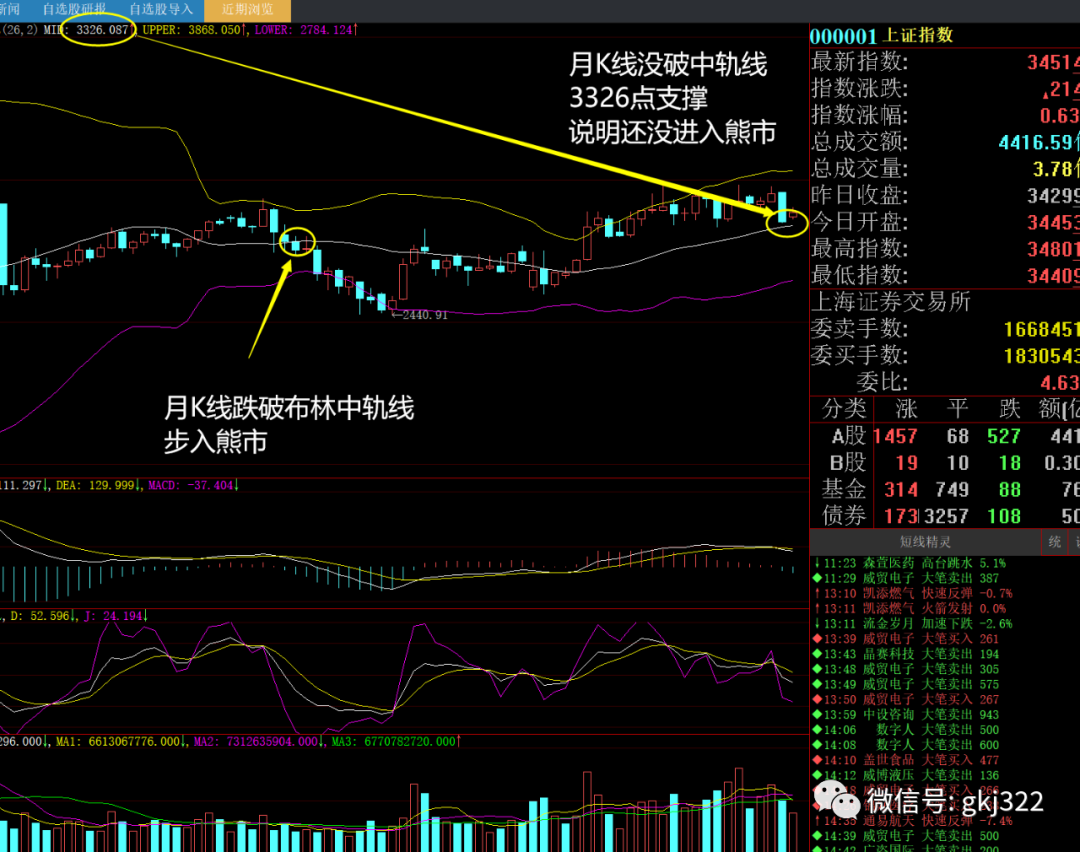Click the 债券 flat count 3257
Screen dimensions: 1080x852
946,517
